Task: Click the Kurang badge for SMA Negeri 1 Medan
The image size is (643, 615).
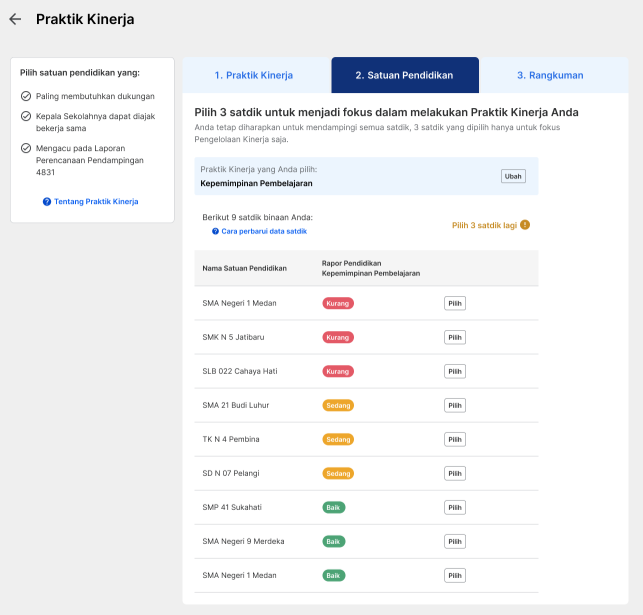Action: (338, 303)
